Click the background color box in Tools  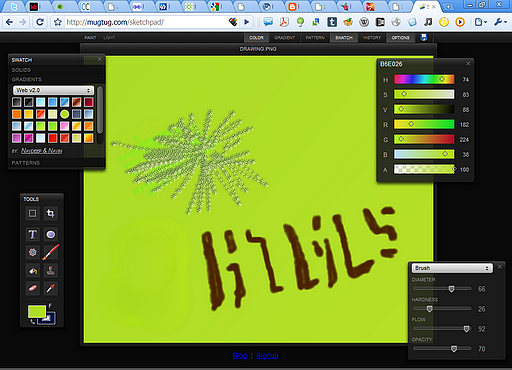click(49, 319)
